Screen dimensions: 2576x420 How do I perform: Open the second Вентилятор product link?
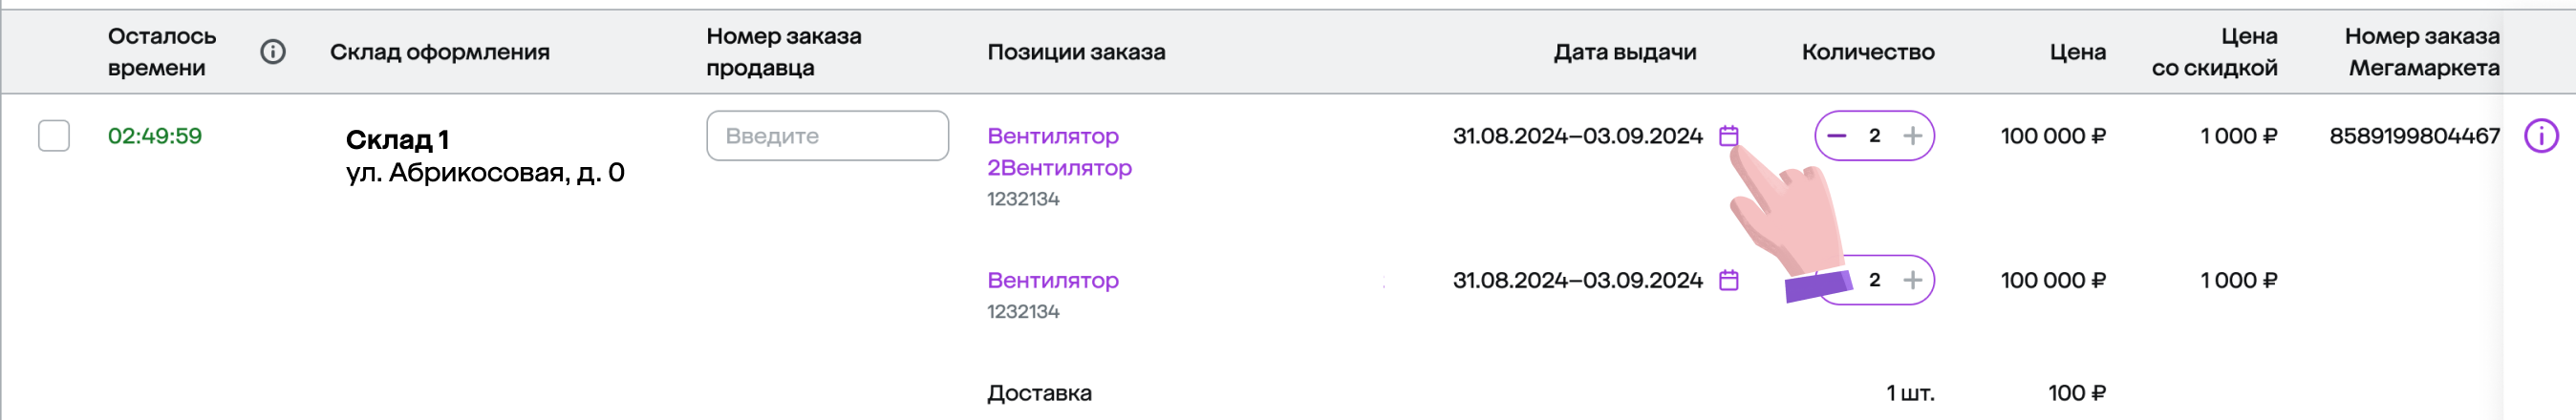(x=1053, y=280)
